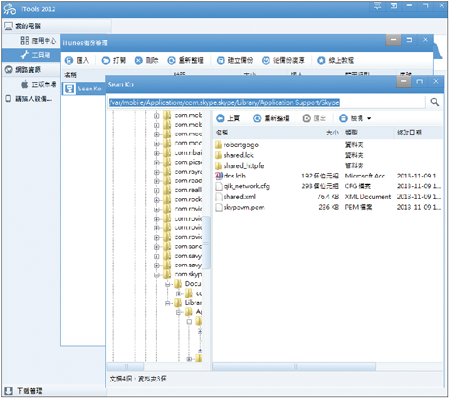
Task: Collapse the com.skyp tree node
Action: pos(156,275)
